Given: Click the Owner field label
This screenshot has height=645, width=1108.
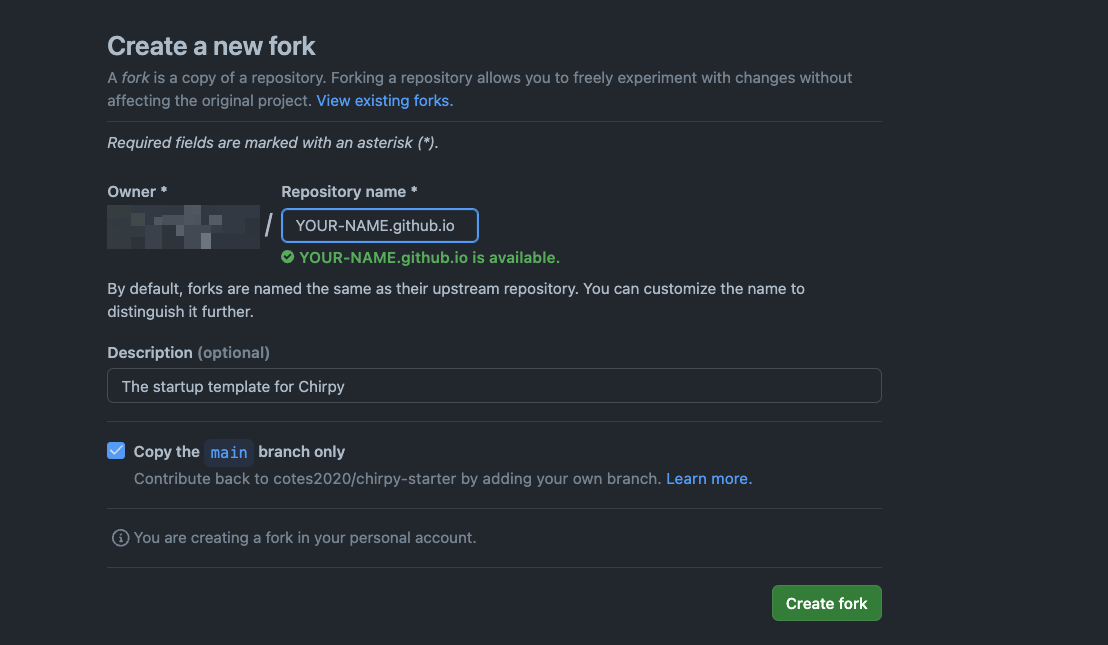Looking at the screenshot, I should [137, 191].
